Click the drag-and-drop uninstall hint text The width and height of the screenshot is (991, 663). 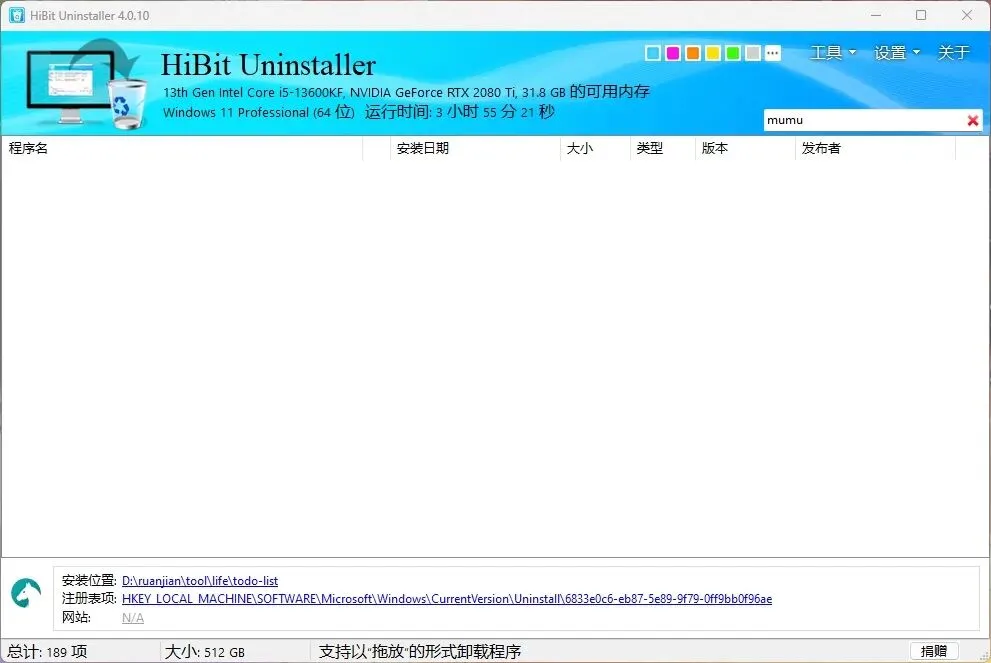point(420,652)
